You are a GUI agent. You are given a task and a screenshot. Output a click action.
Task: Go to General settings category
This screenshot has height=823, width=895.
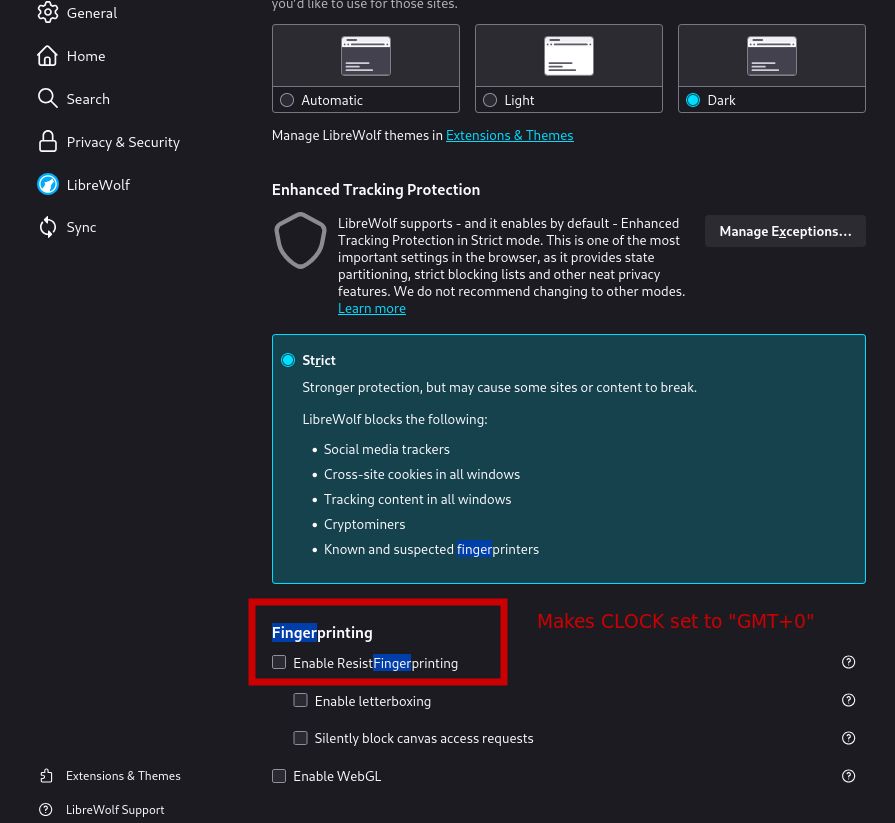click(92, 13)
